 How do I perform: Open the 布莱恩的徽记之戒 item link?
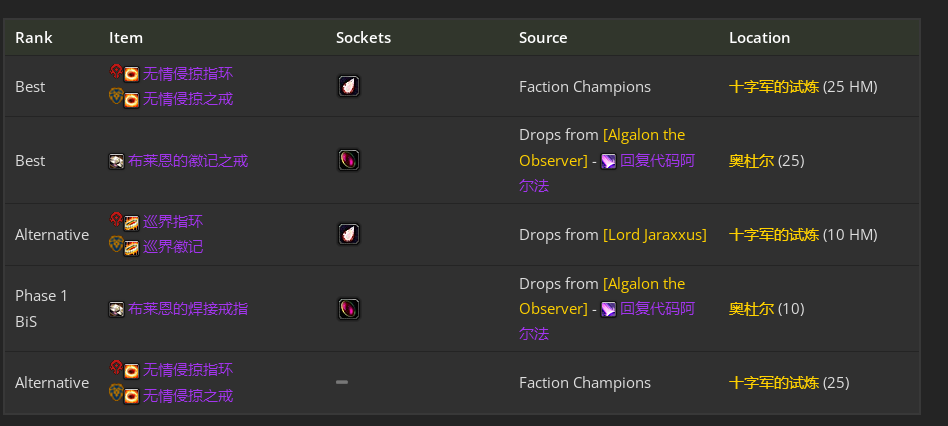point(188,161)
